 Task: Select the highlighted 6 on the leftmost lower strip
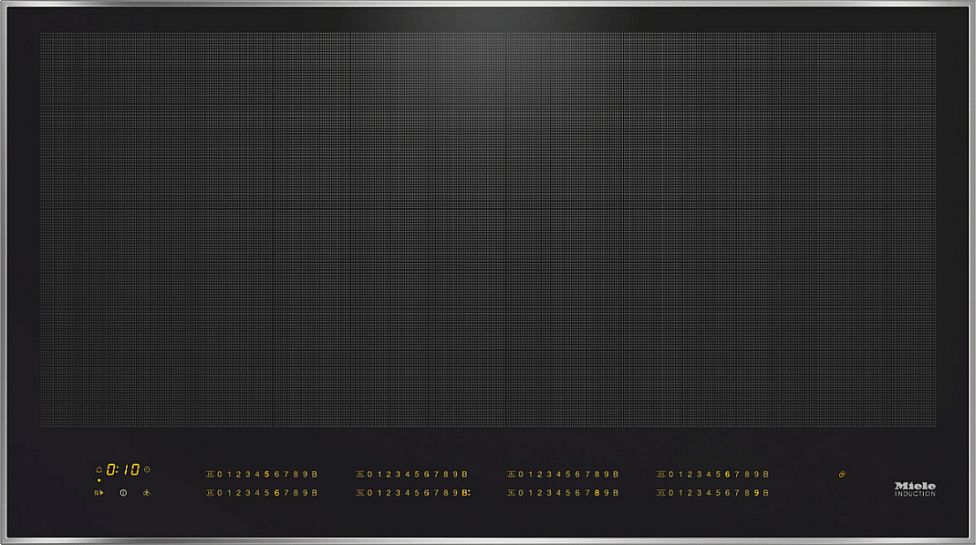pos(276,493)
